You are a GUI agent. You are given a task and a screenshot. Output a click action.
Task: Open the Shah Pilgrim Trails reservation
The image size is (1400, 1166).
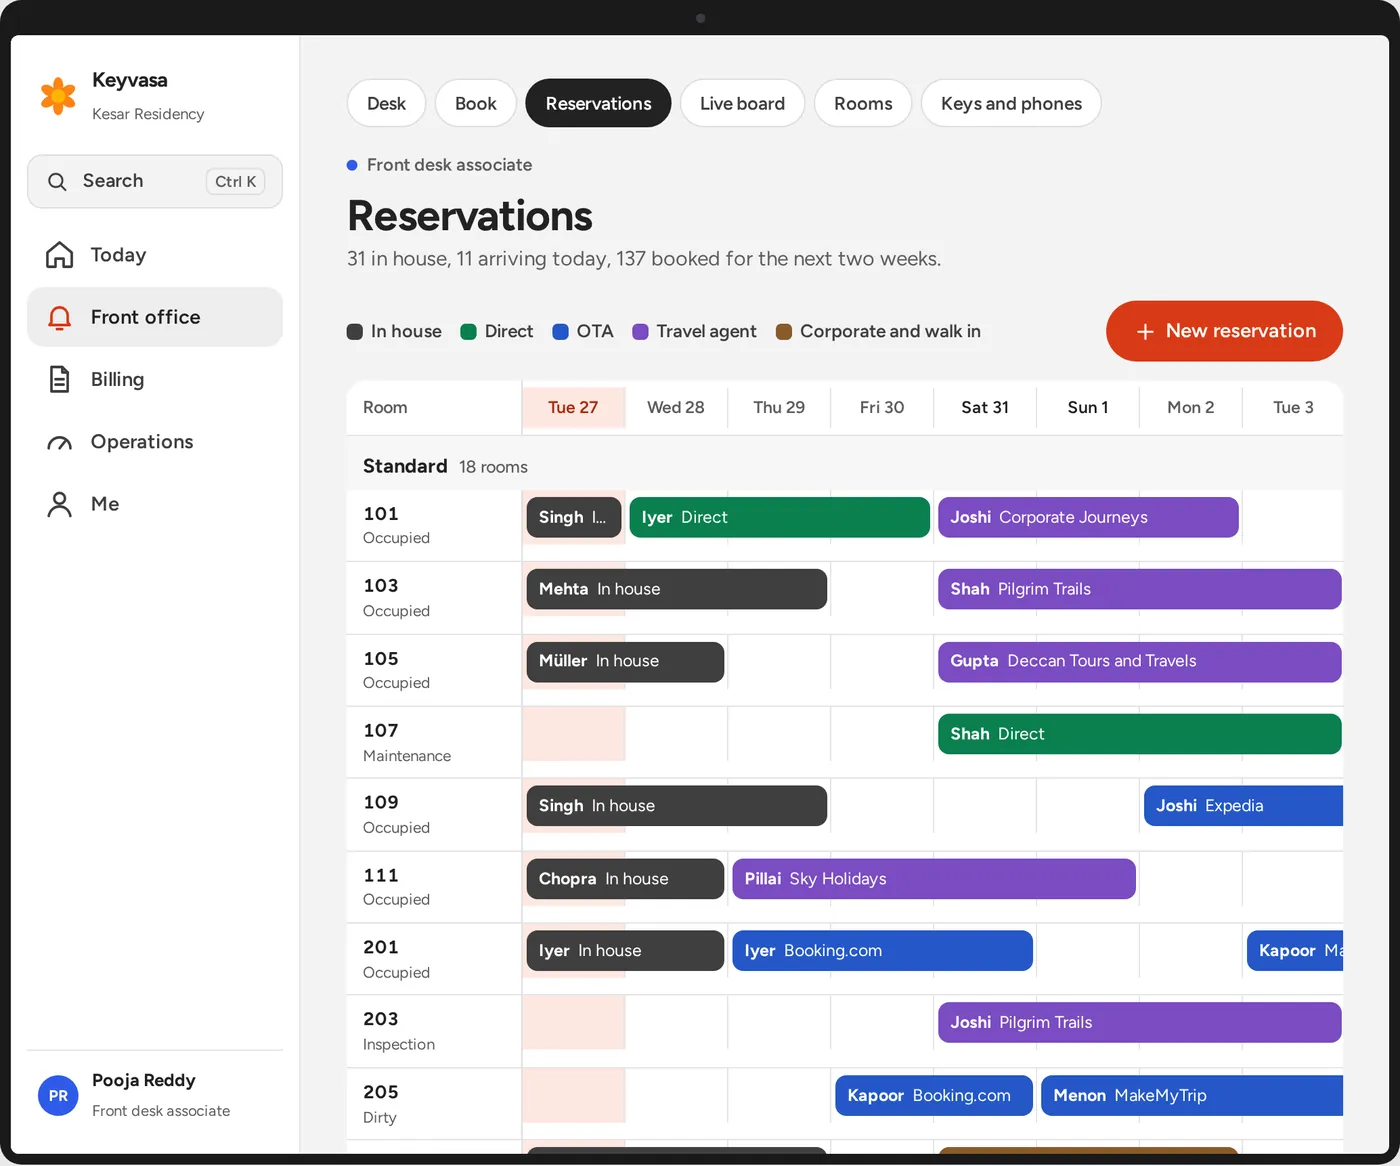click(x=1140, y=589)
